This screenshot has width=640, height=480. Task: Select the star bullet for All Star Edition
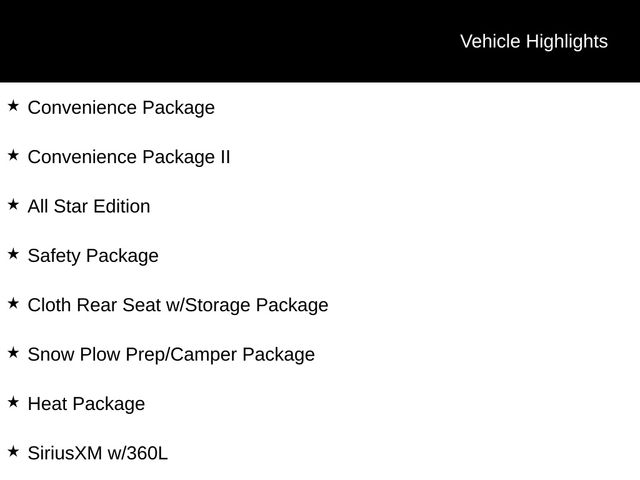tap(12, 204)
